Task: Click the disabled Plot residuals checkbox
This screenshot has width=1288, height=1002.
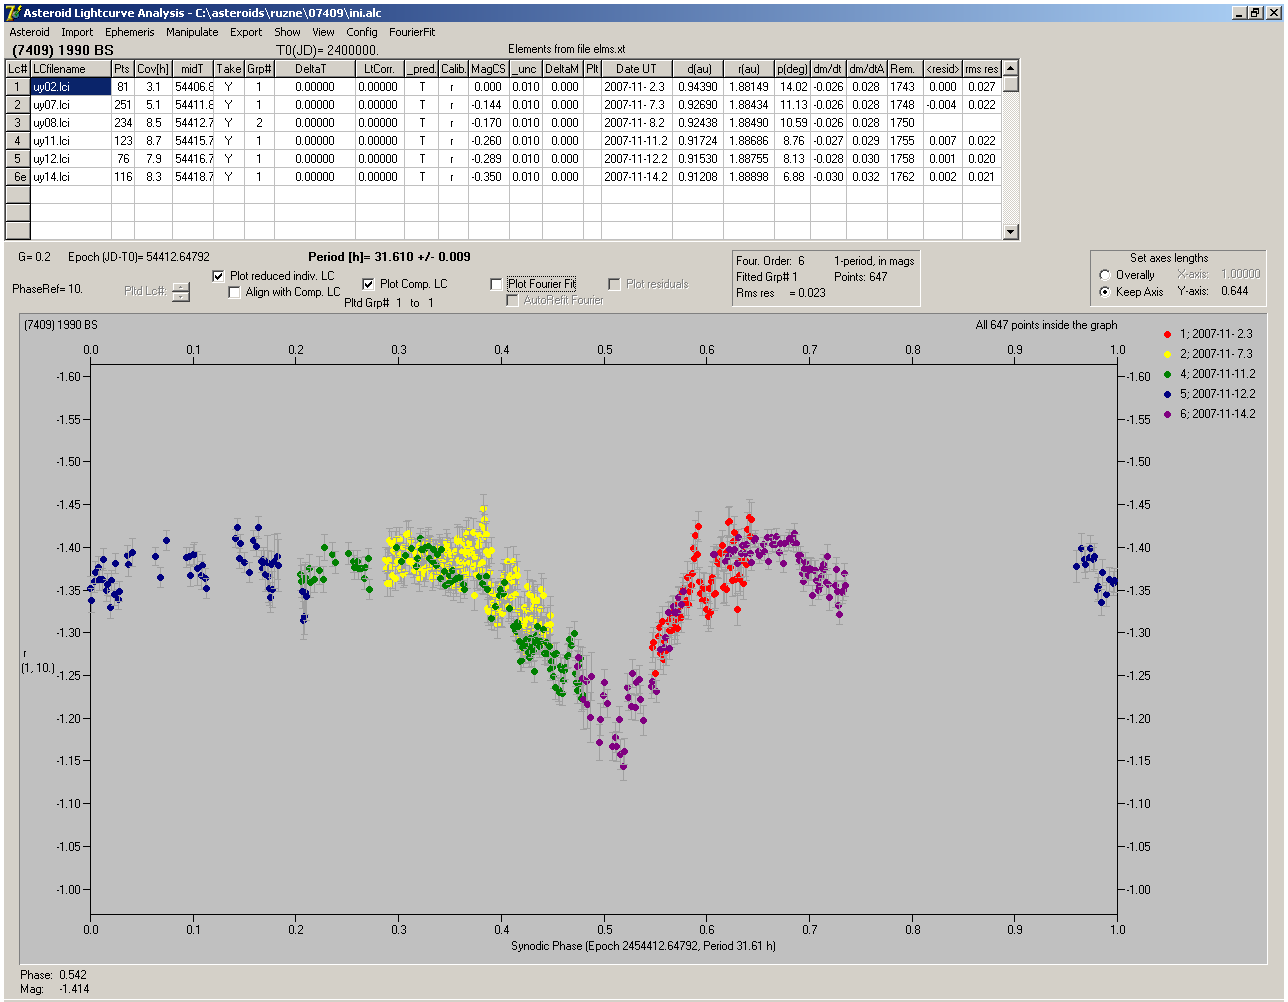Action: (615, 284)
